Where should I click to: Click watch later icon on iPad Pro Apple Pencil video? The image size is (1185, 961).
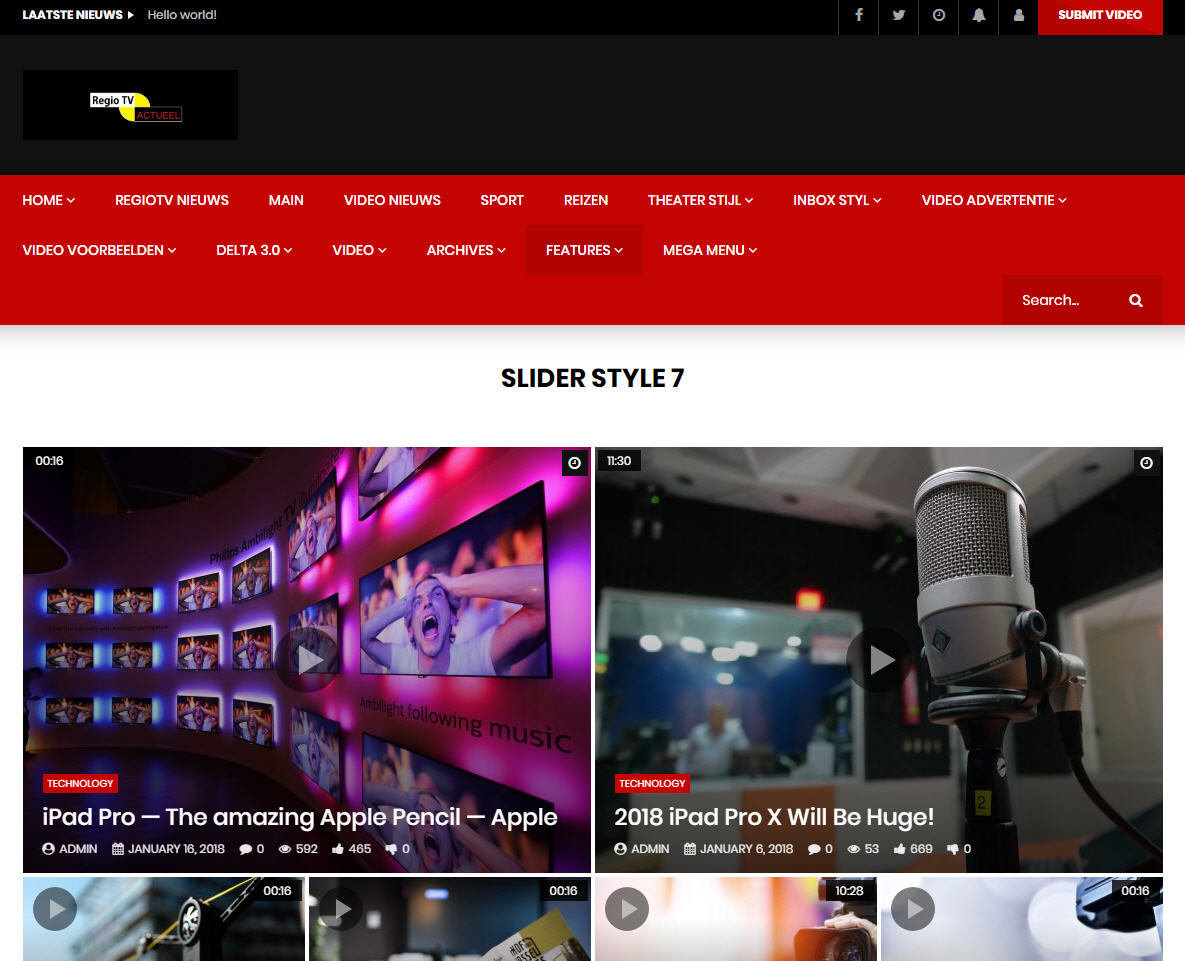point(574,463)
